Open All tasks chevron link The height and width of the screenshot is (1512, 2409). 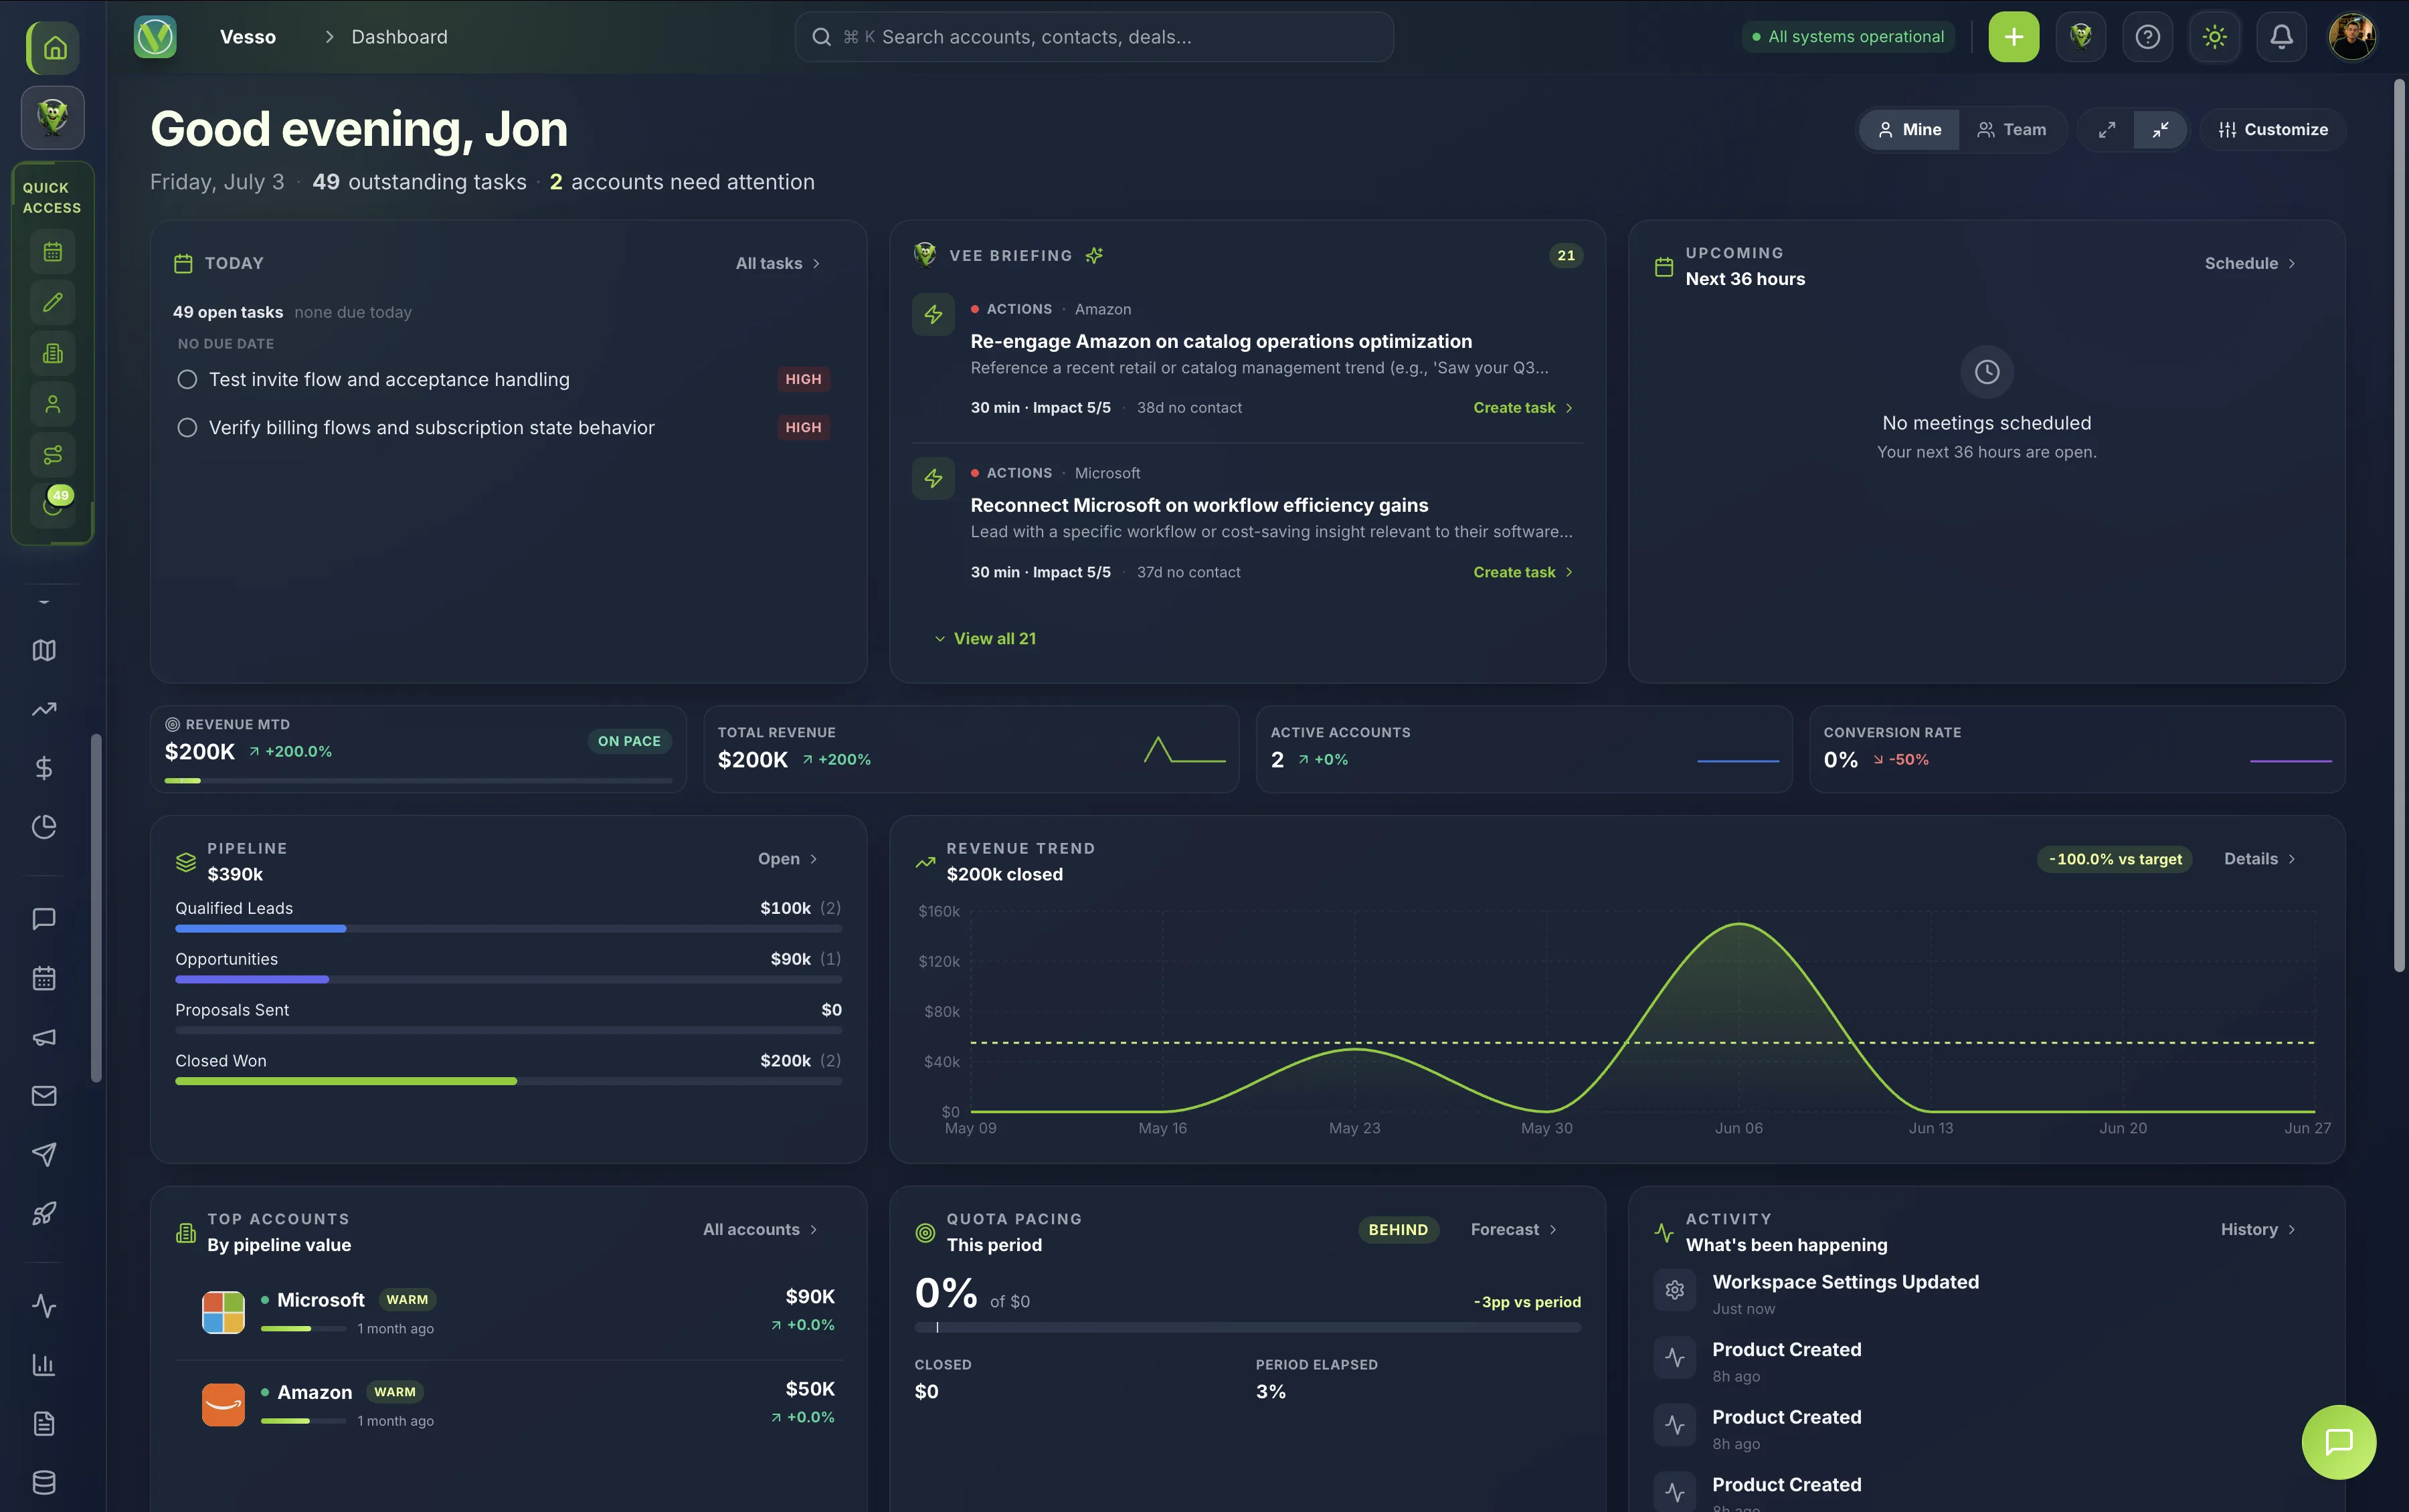(x=778, y=264)
